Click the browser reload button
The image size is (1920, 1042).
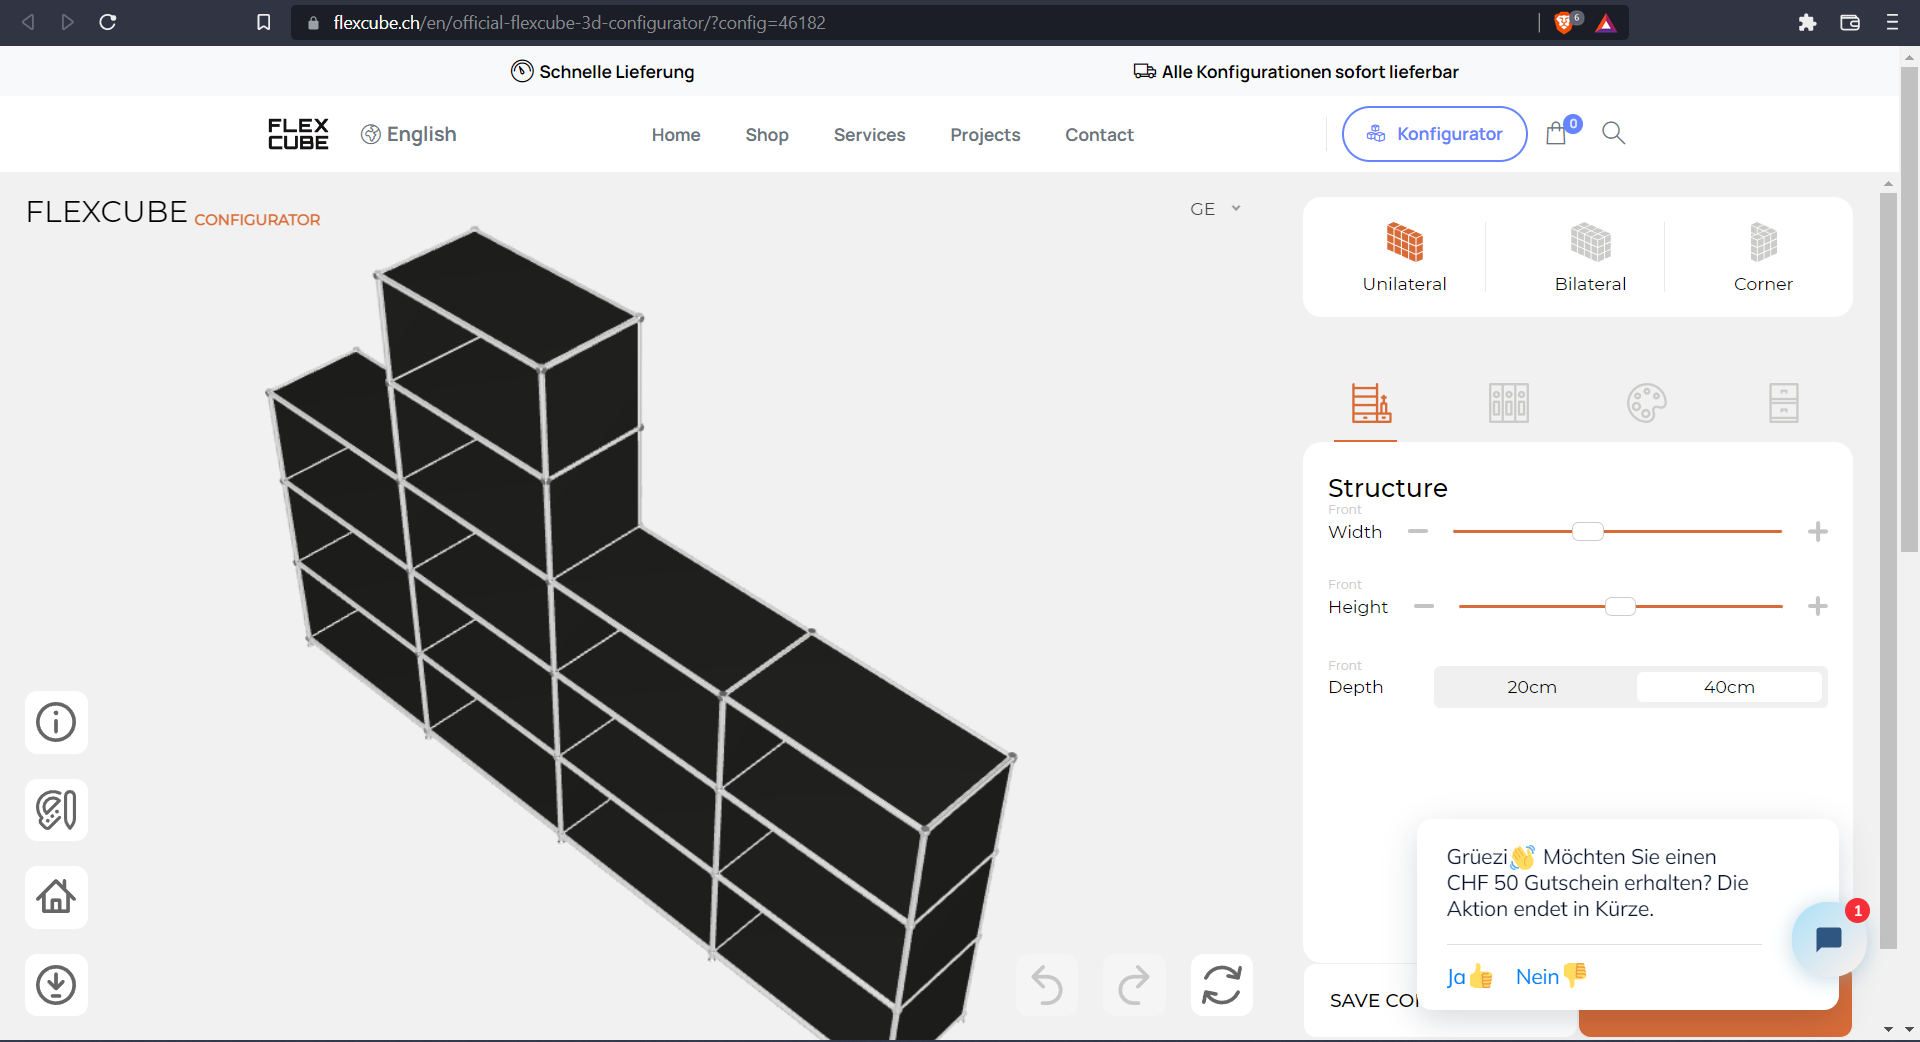pos(108,22)
